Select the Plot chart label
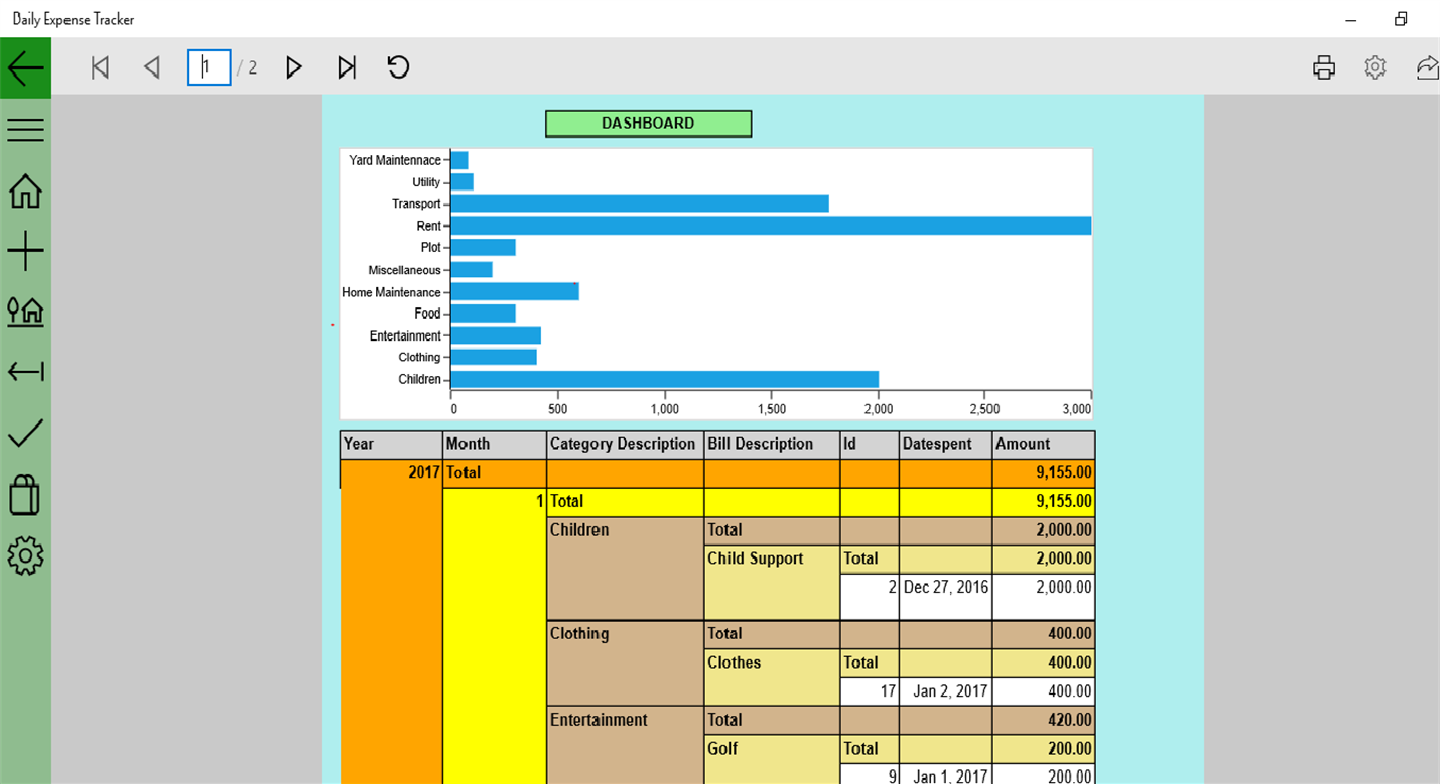The image size is (1440, 784). 430,247
